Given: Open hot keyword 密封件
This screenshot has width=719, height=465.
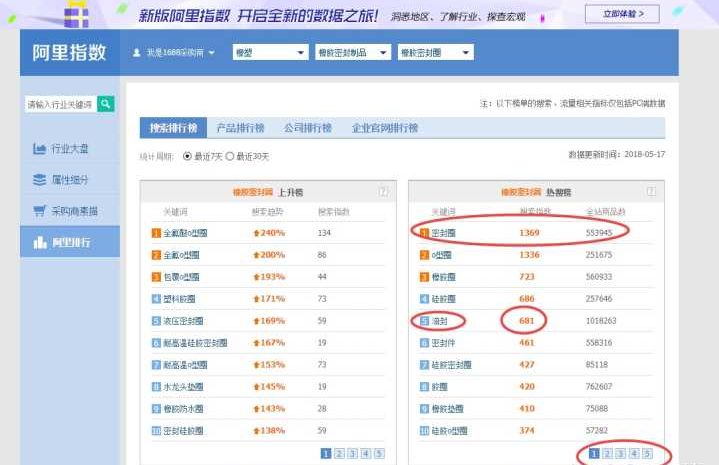Looking at the screenshot, I should 443,343.
